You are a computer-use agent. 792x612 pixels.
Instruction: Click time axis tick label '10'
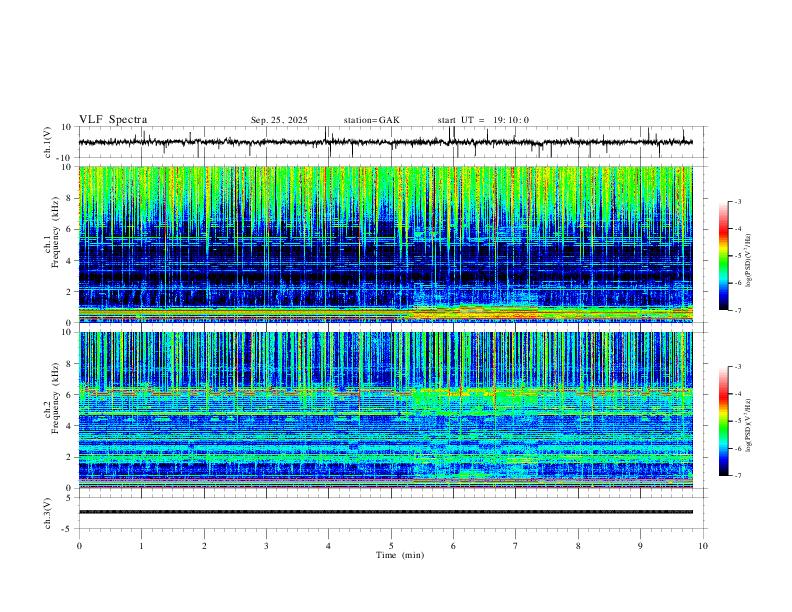[x=703, y=546]
